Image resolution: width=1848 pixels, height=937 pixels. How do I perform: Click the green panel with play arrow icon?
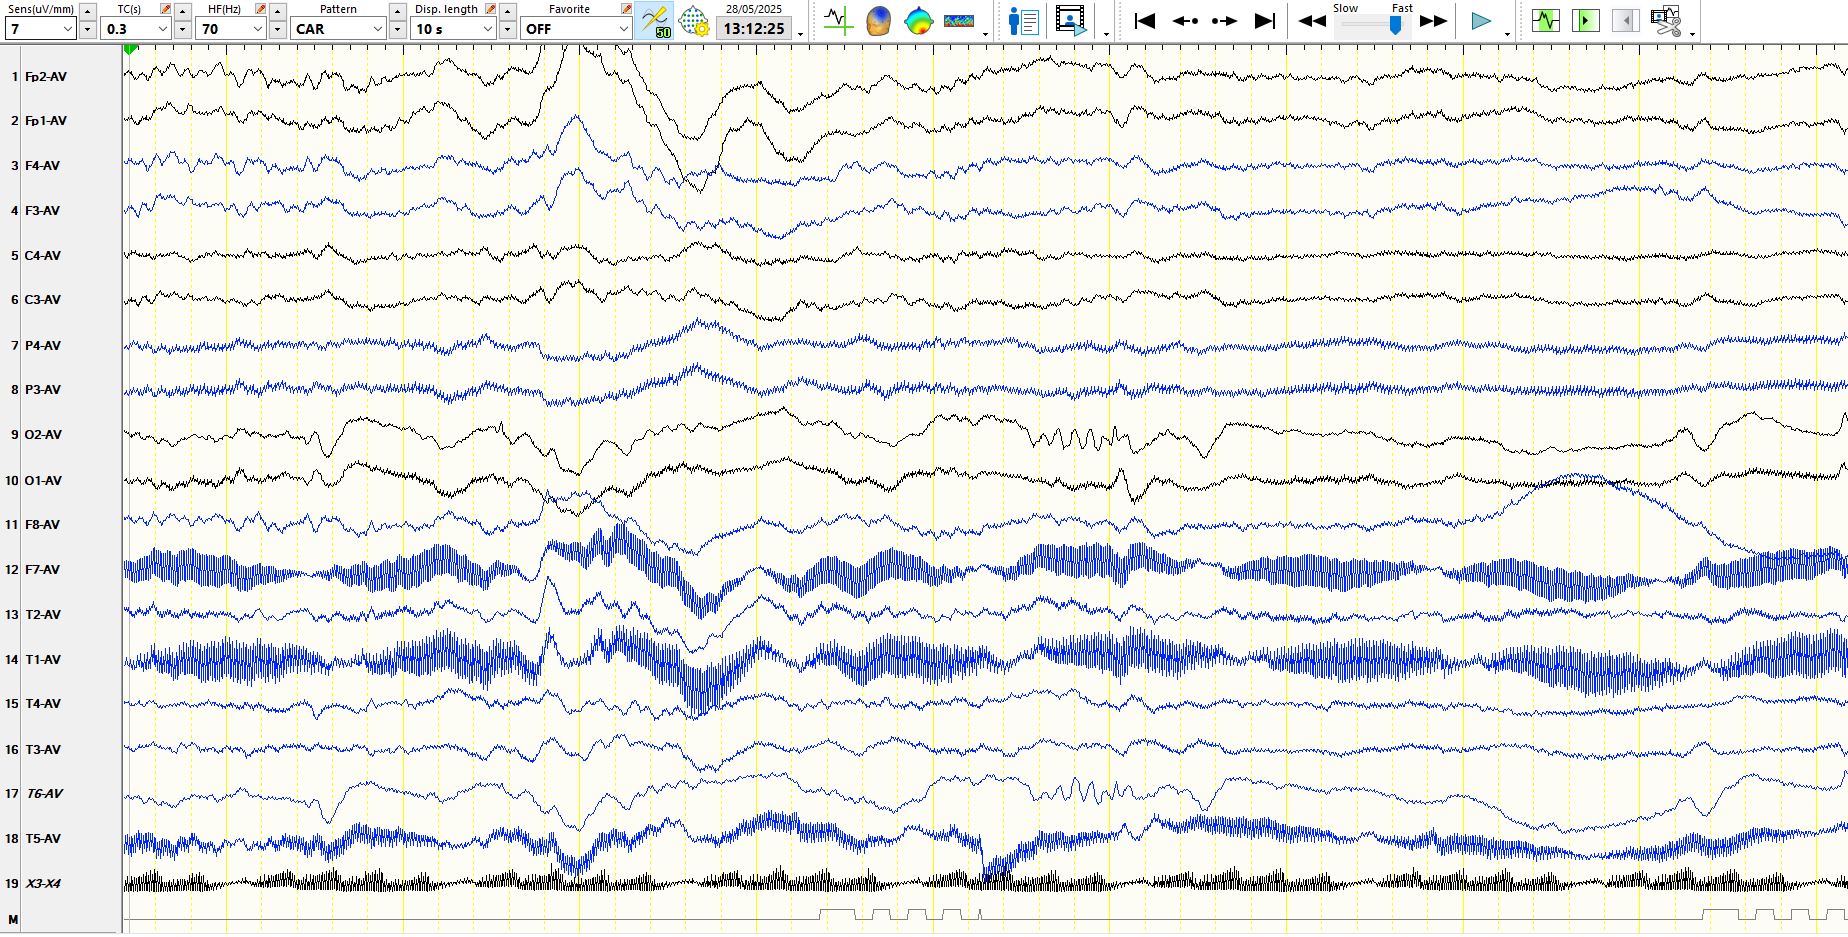pos(1586,21)
